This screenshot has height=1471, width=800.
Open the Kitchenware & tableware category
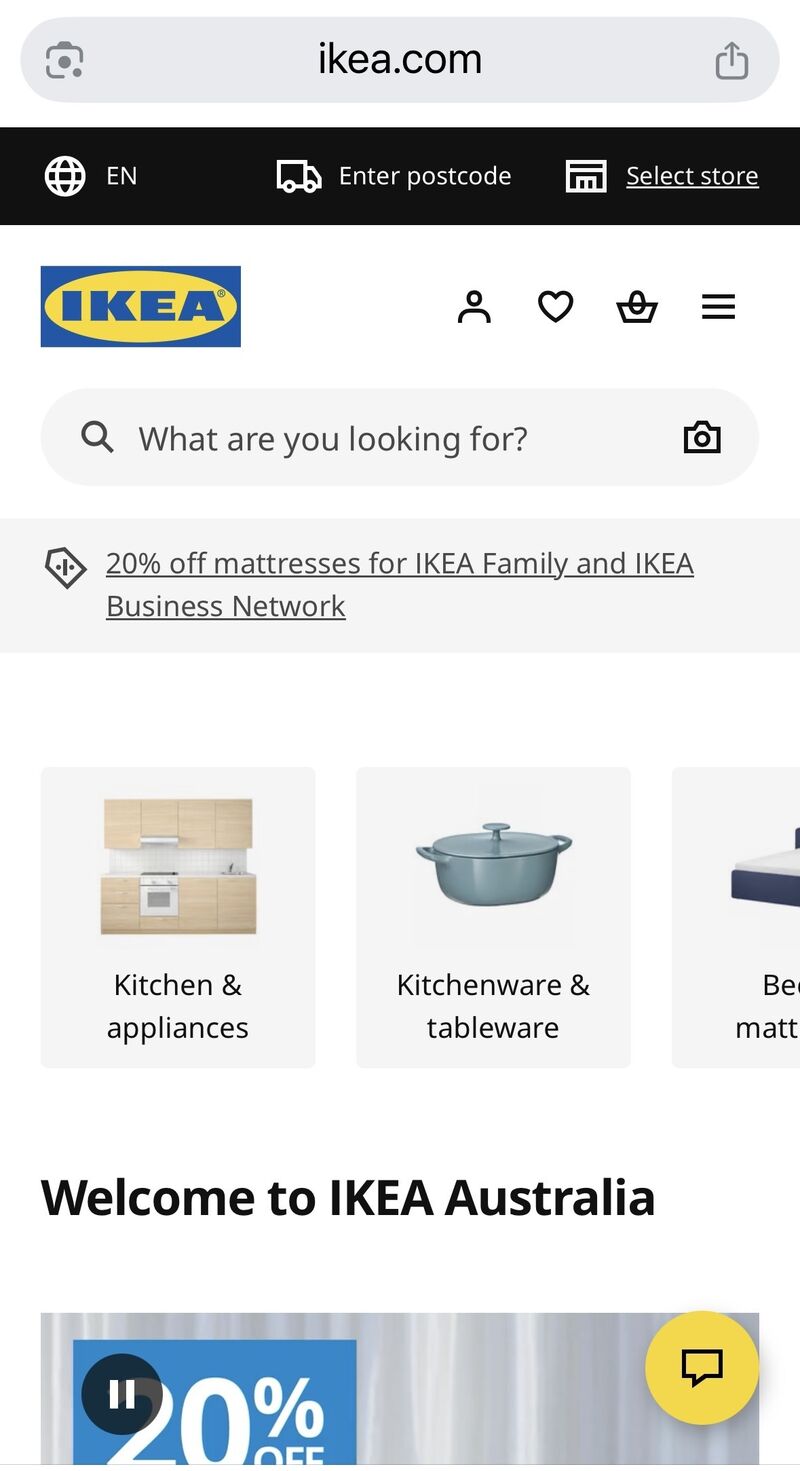[x=493, y=917]
